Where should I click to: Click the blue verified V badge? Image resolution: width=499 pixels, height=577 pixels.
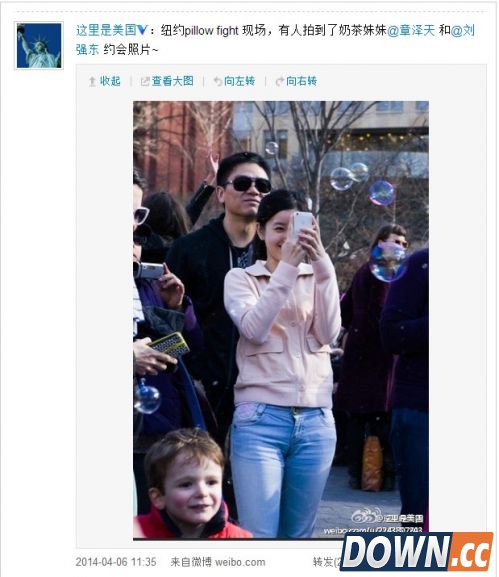coord(143,31)
